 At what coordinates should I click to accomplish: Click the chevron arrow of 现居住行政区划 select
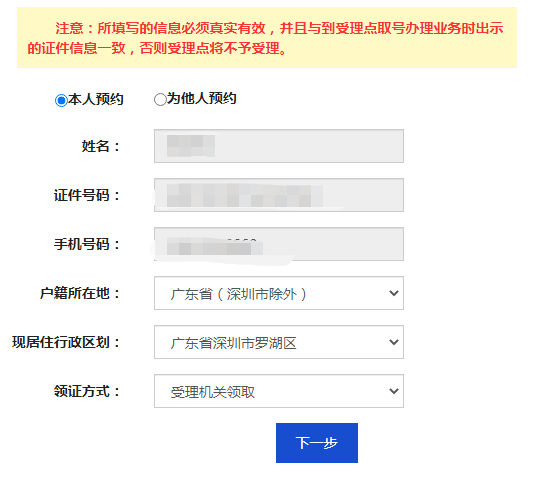click(x=394, y=342)
